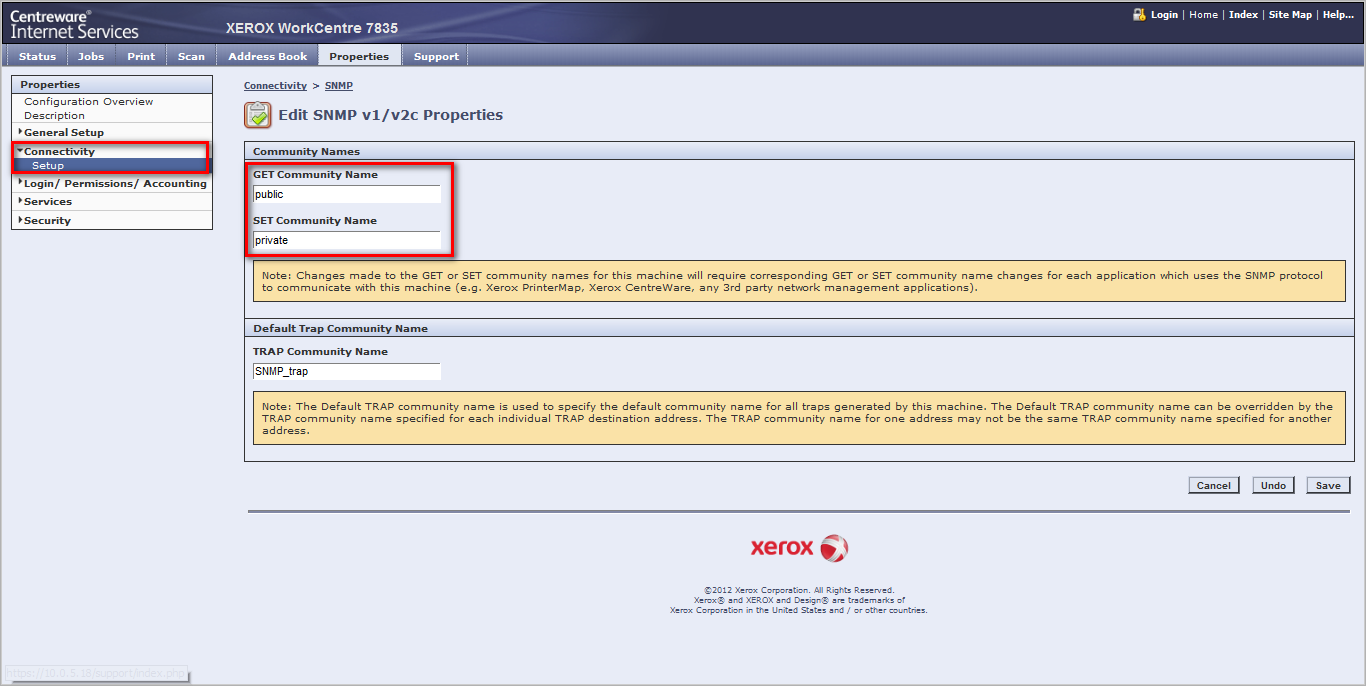
Task: Open the Support tab
Action: click(436, 57)
